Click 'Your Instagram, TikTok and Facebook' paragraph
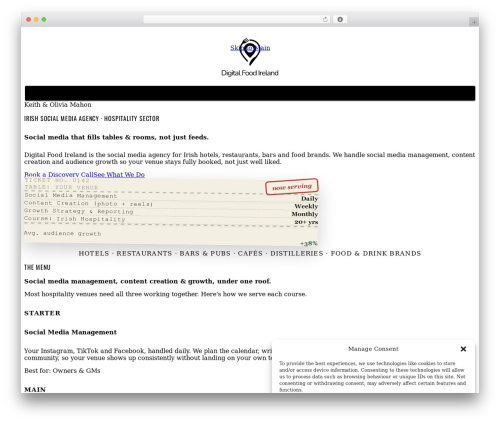Viewport: 500px width, 423px height. coord(148,354)
